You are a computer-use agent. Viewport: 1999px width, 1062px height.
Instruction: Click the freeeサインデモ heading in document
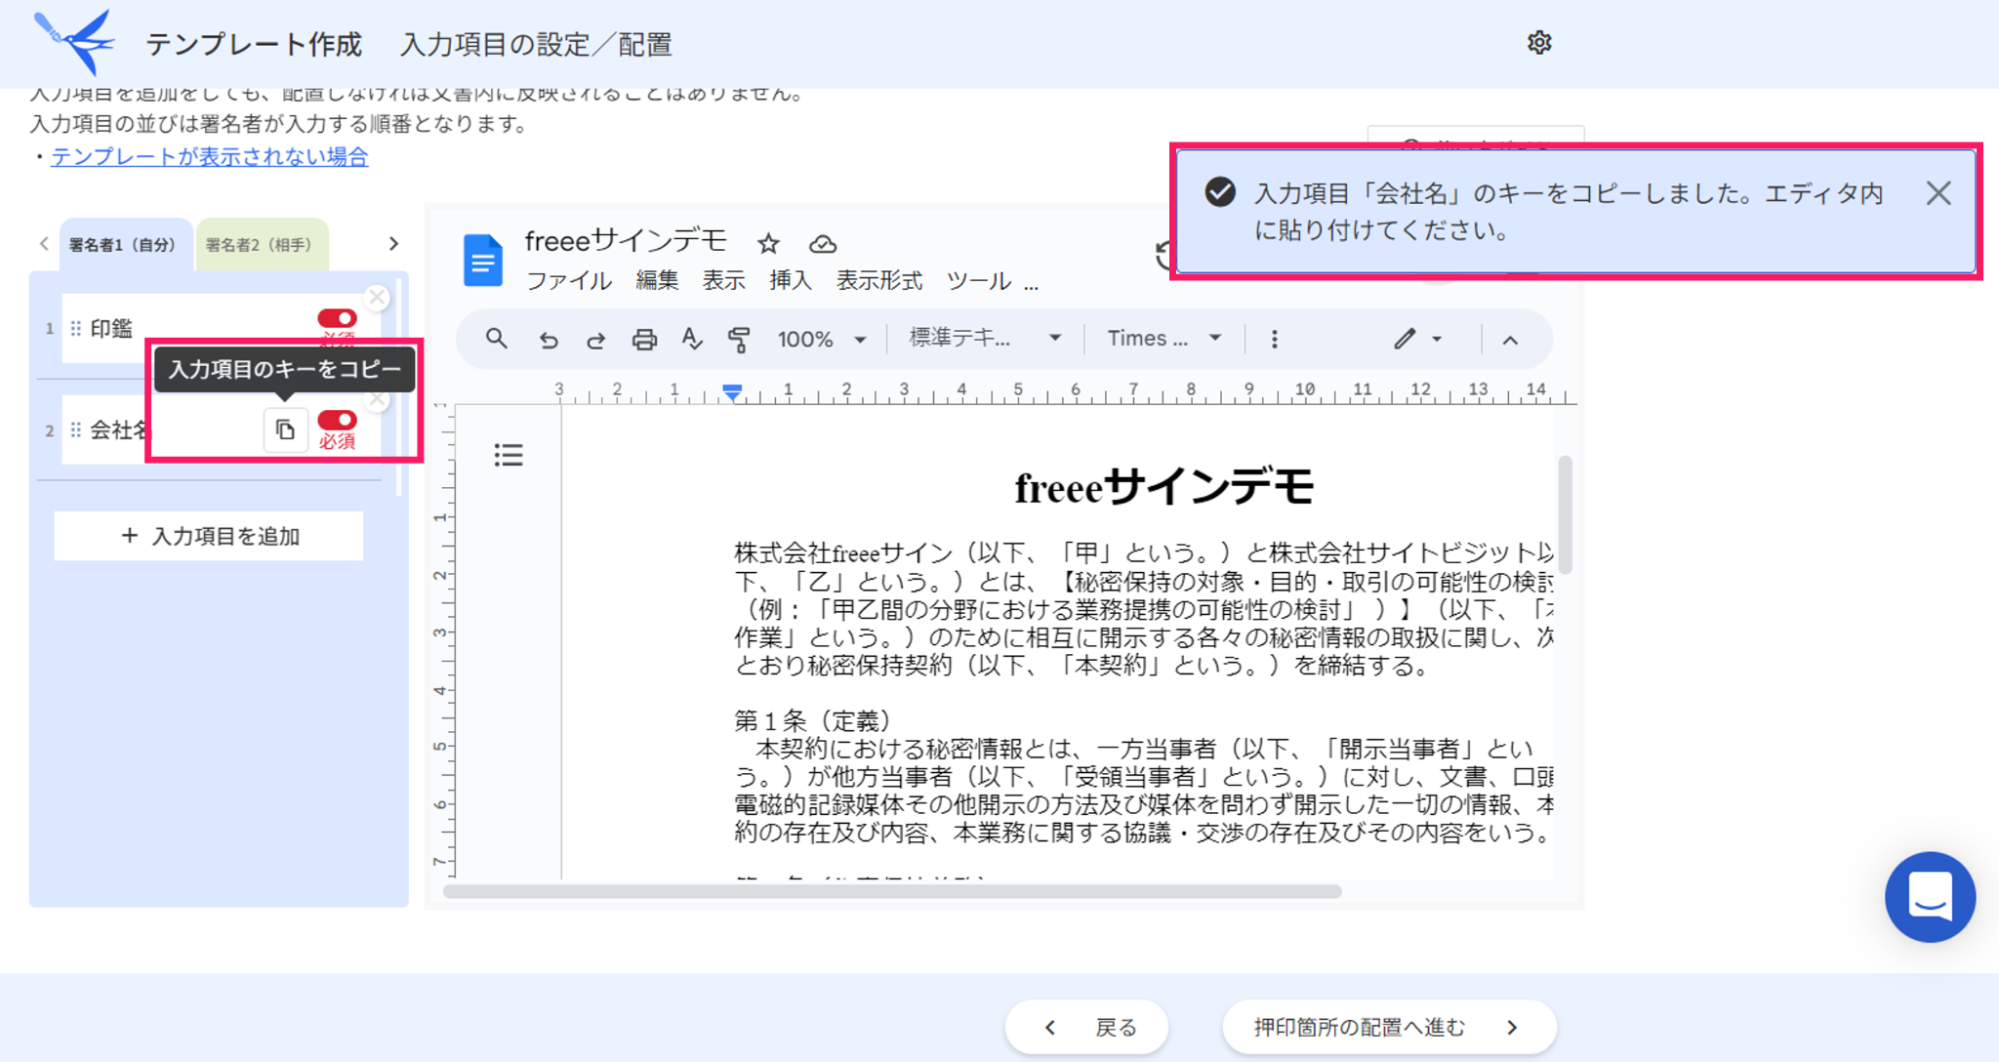1164,488
